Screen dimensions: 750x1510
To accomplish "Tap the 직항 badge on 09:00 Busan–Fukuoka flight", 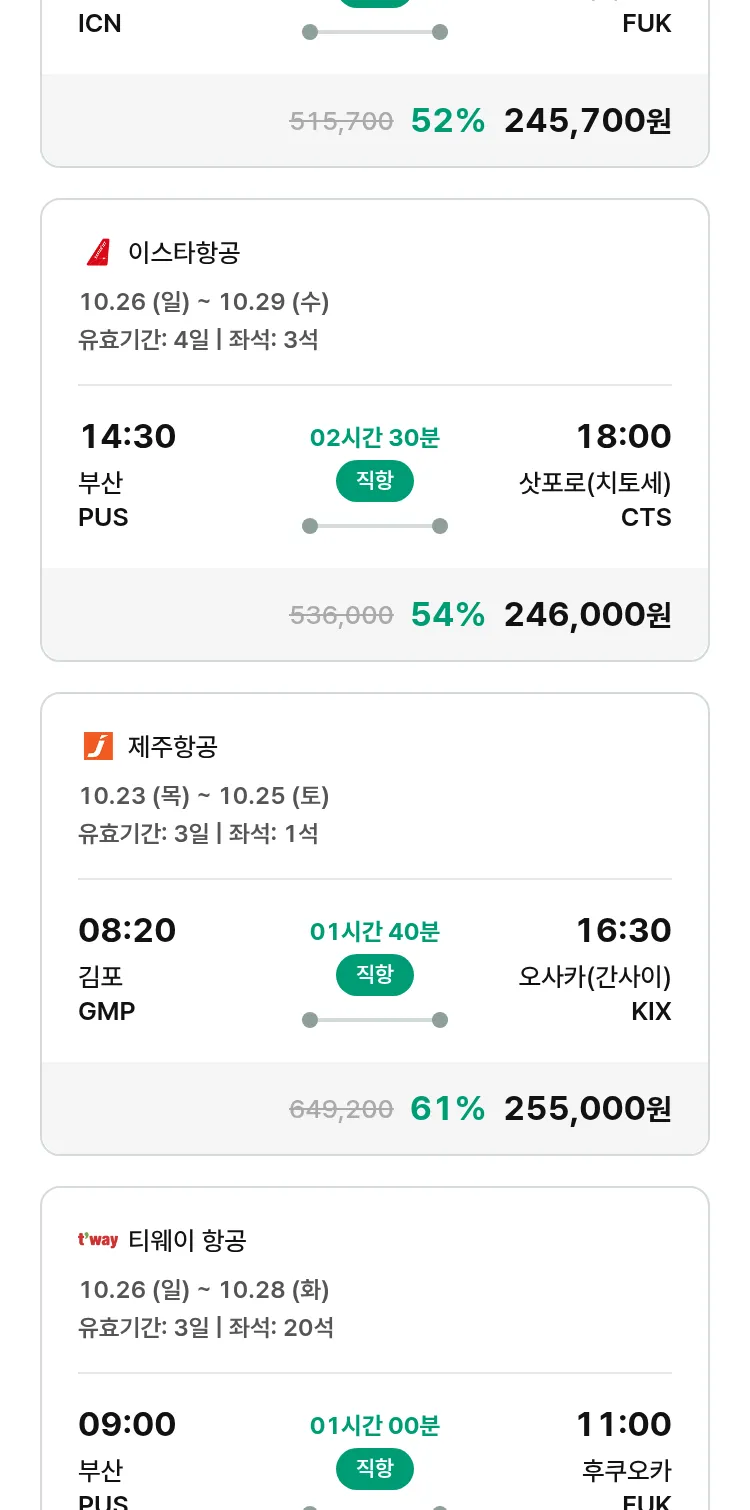I will 375,1469.
